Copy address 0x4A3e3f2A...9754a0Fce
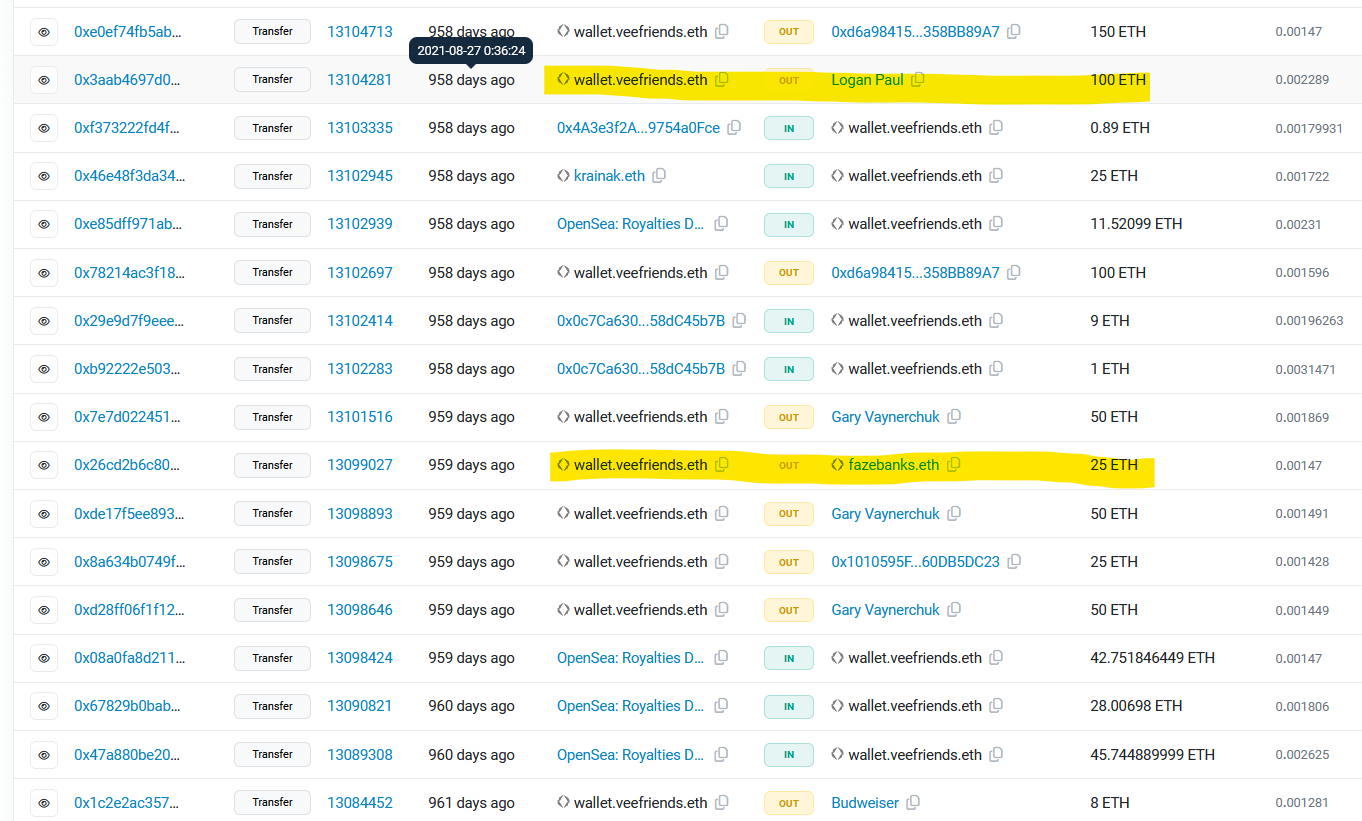This screenshot has width=1362, height=821. click(734, 128)
